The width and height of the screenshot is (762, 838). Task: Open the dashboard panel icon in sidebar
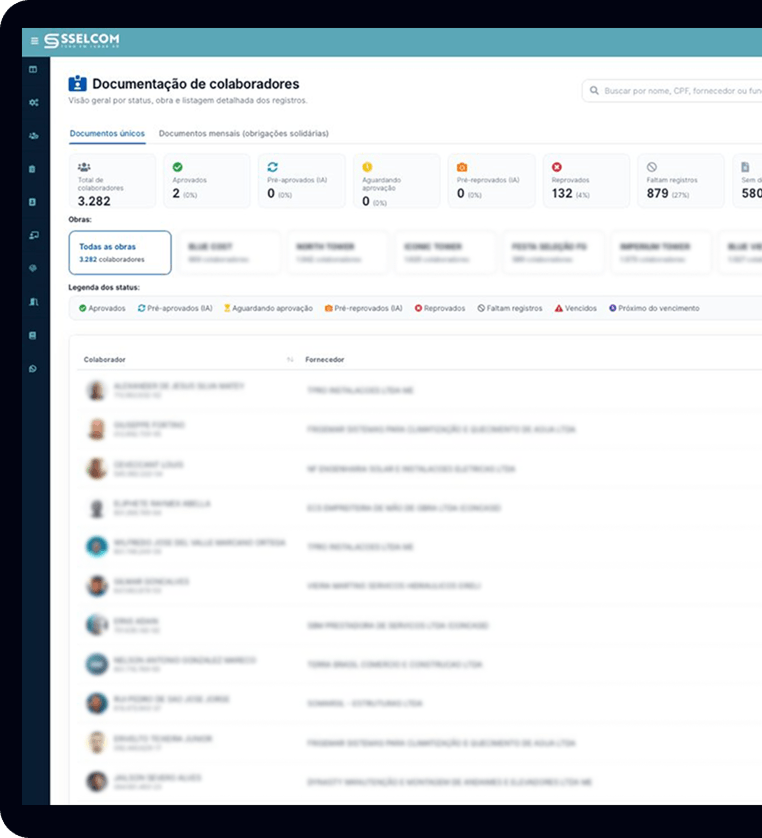click(33, 69)
